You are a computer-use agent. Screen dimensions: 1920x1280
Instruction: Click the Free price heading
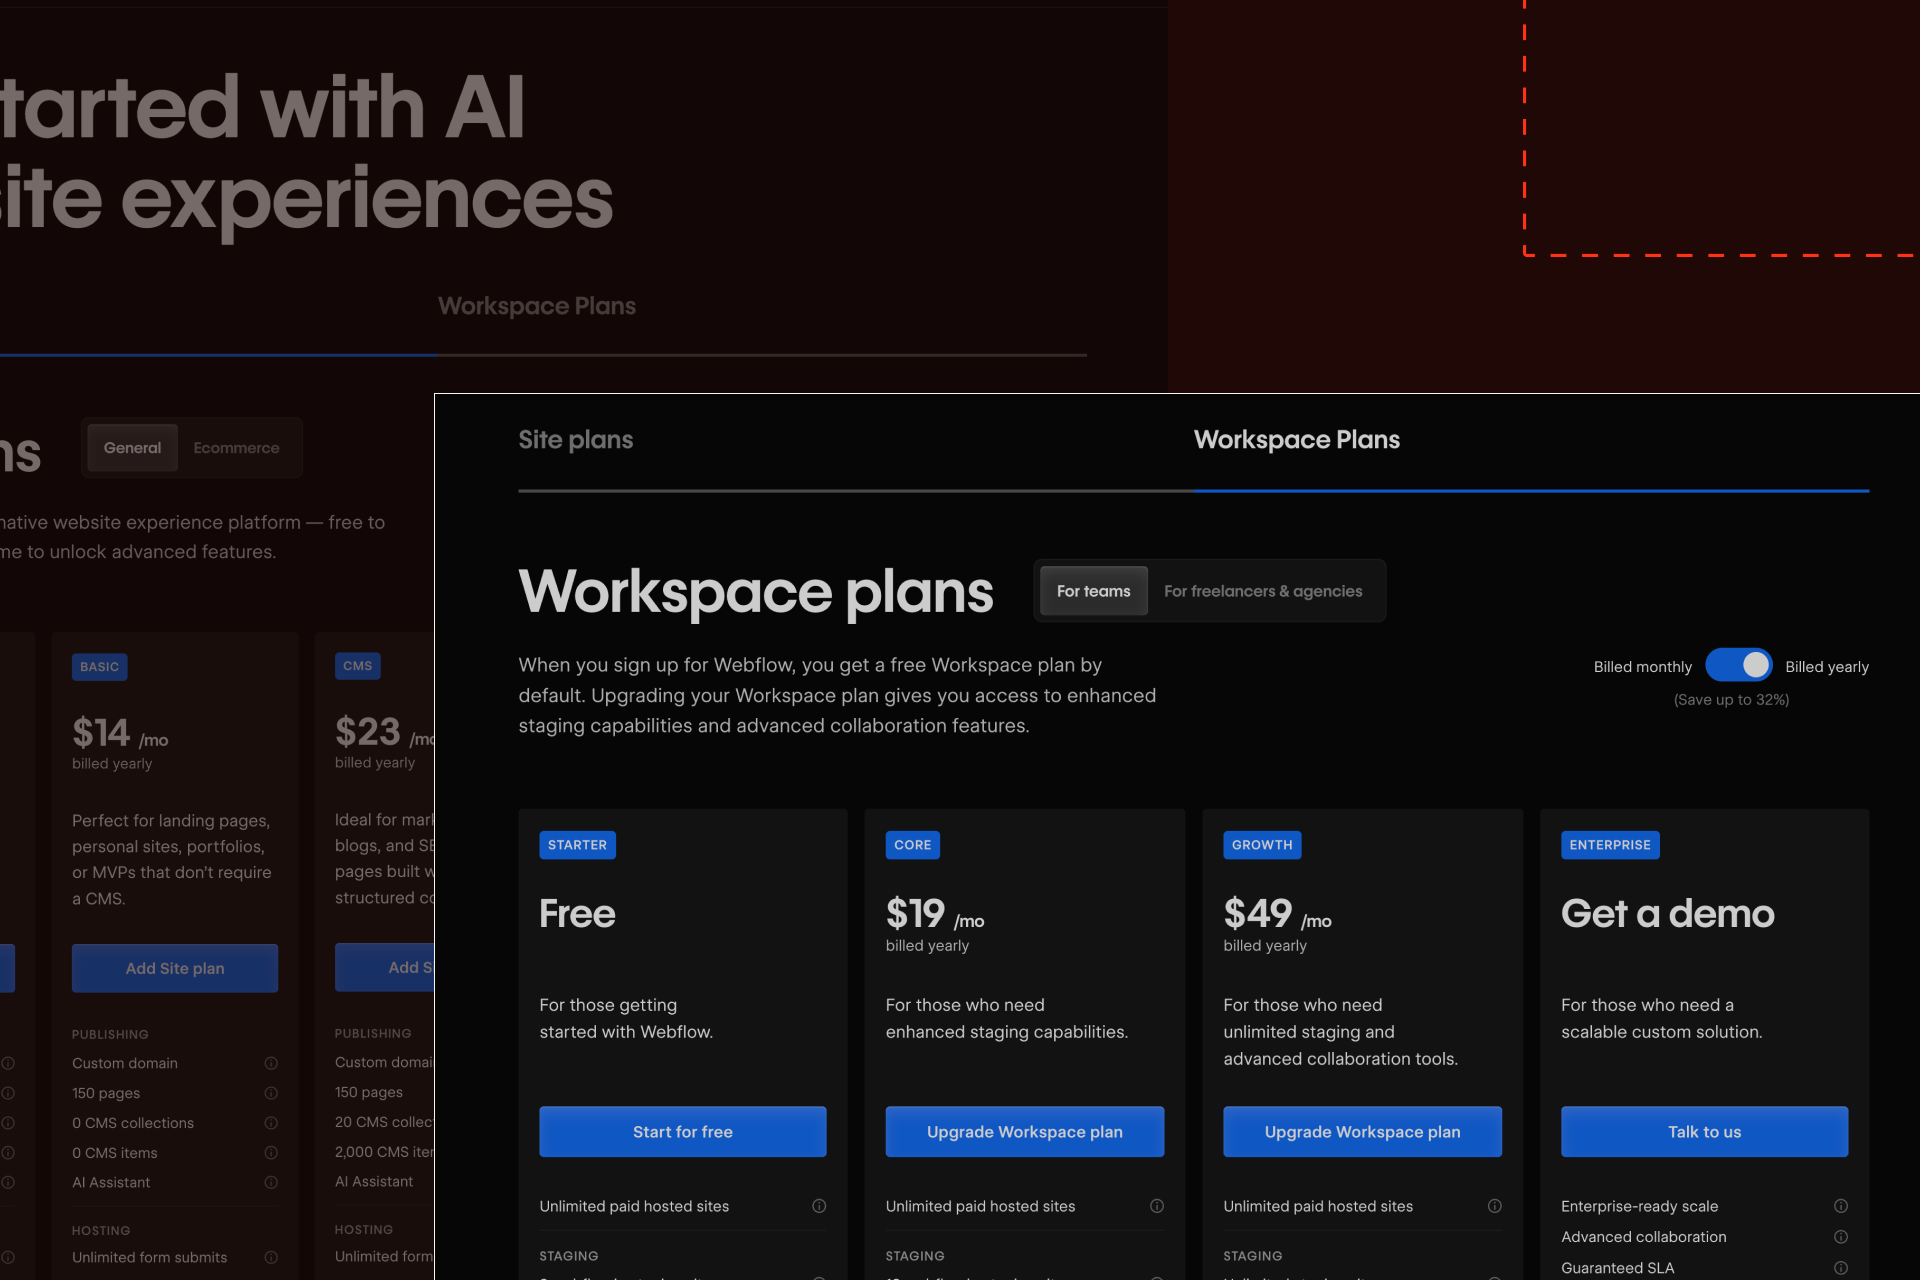point(577,913)
